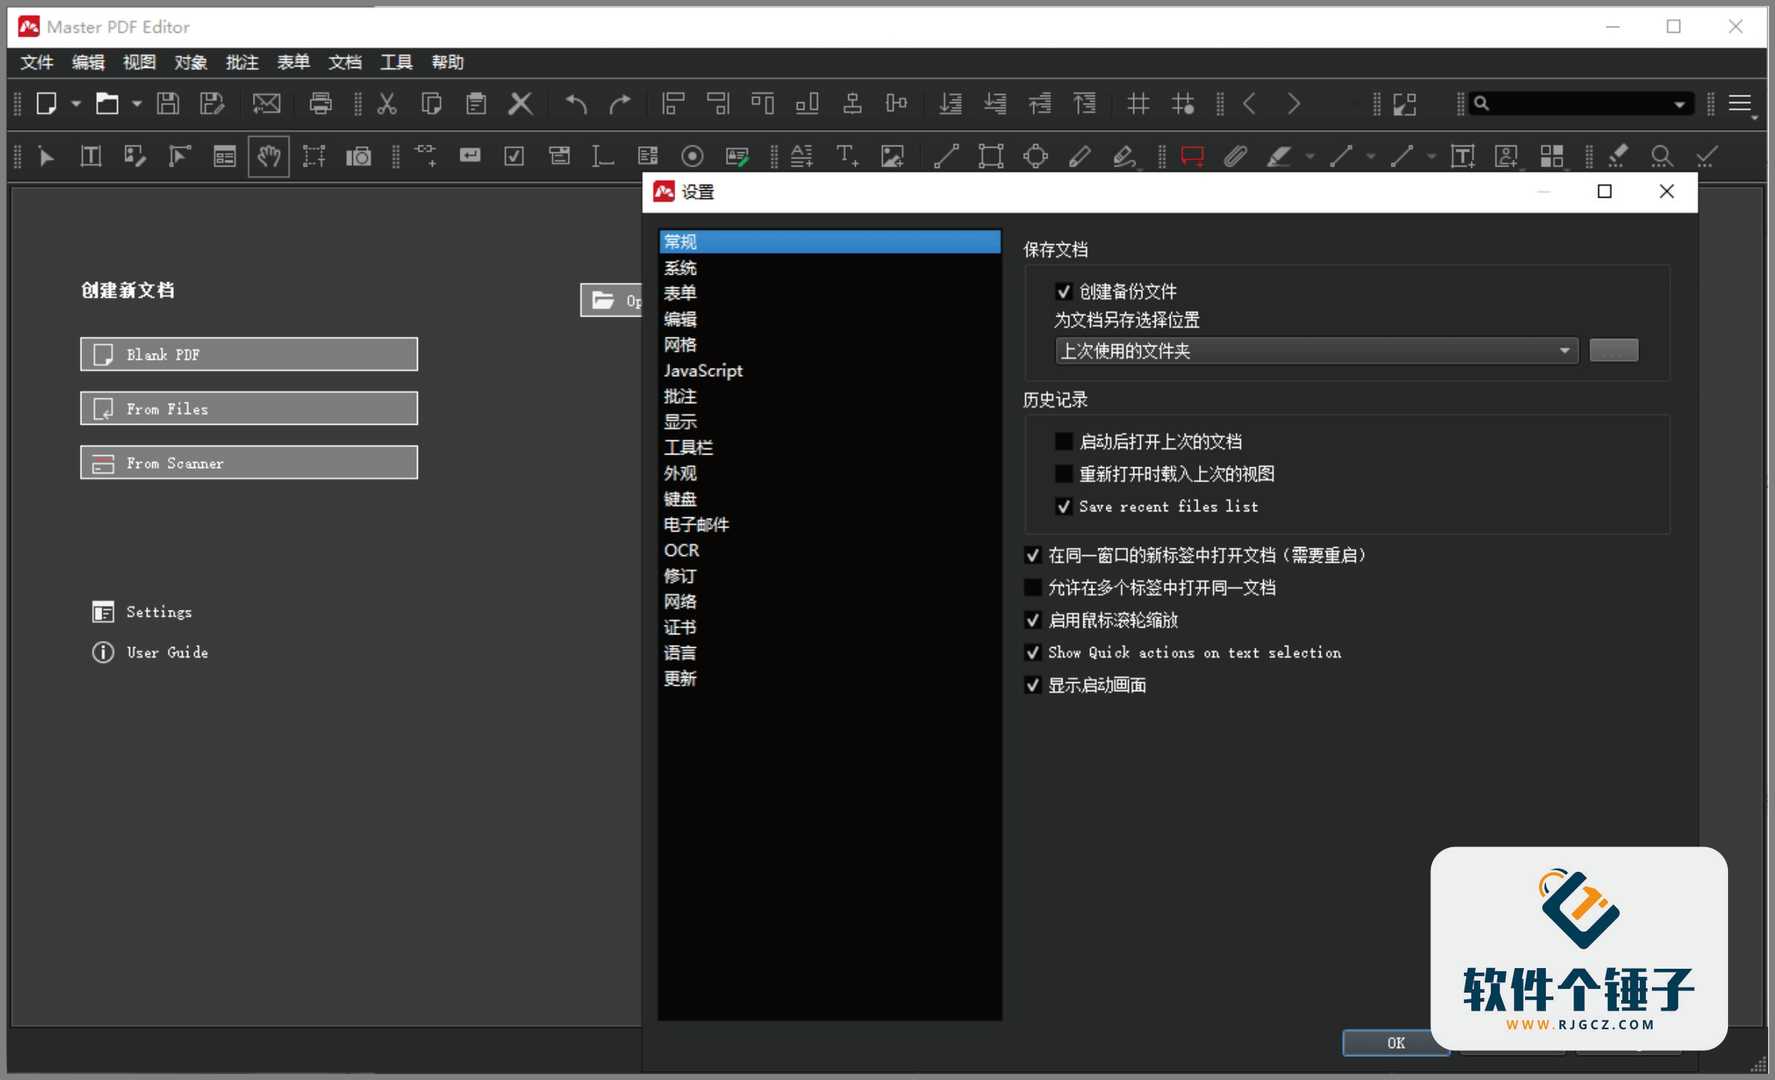The height and width of the screenshot is (1080, 1775).
Task: Toggle Save recent files list checkbox
Action: 1064,507
